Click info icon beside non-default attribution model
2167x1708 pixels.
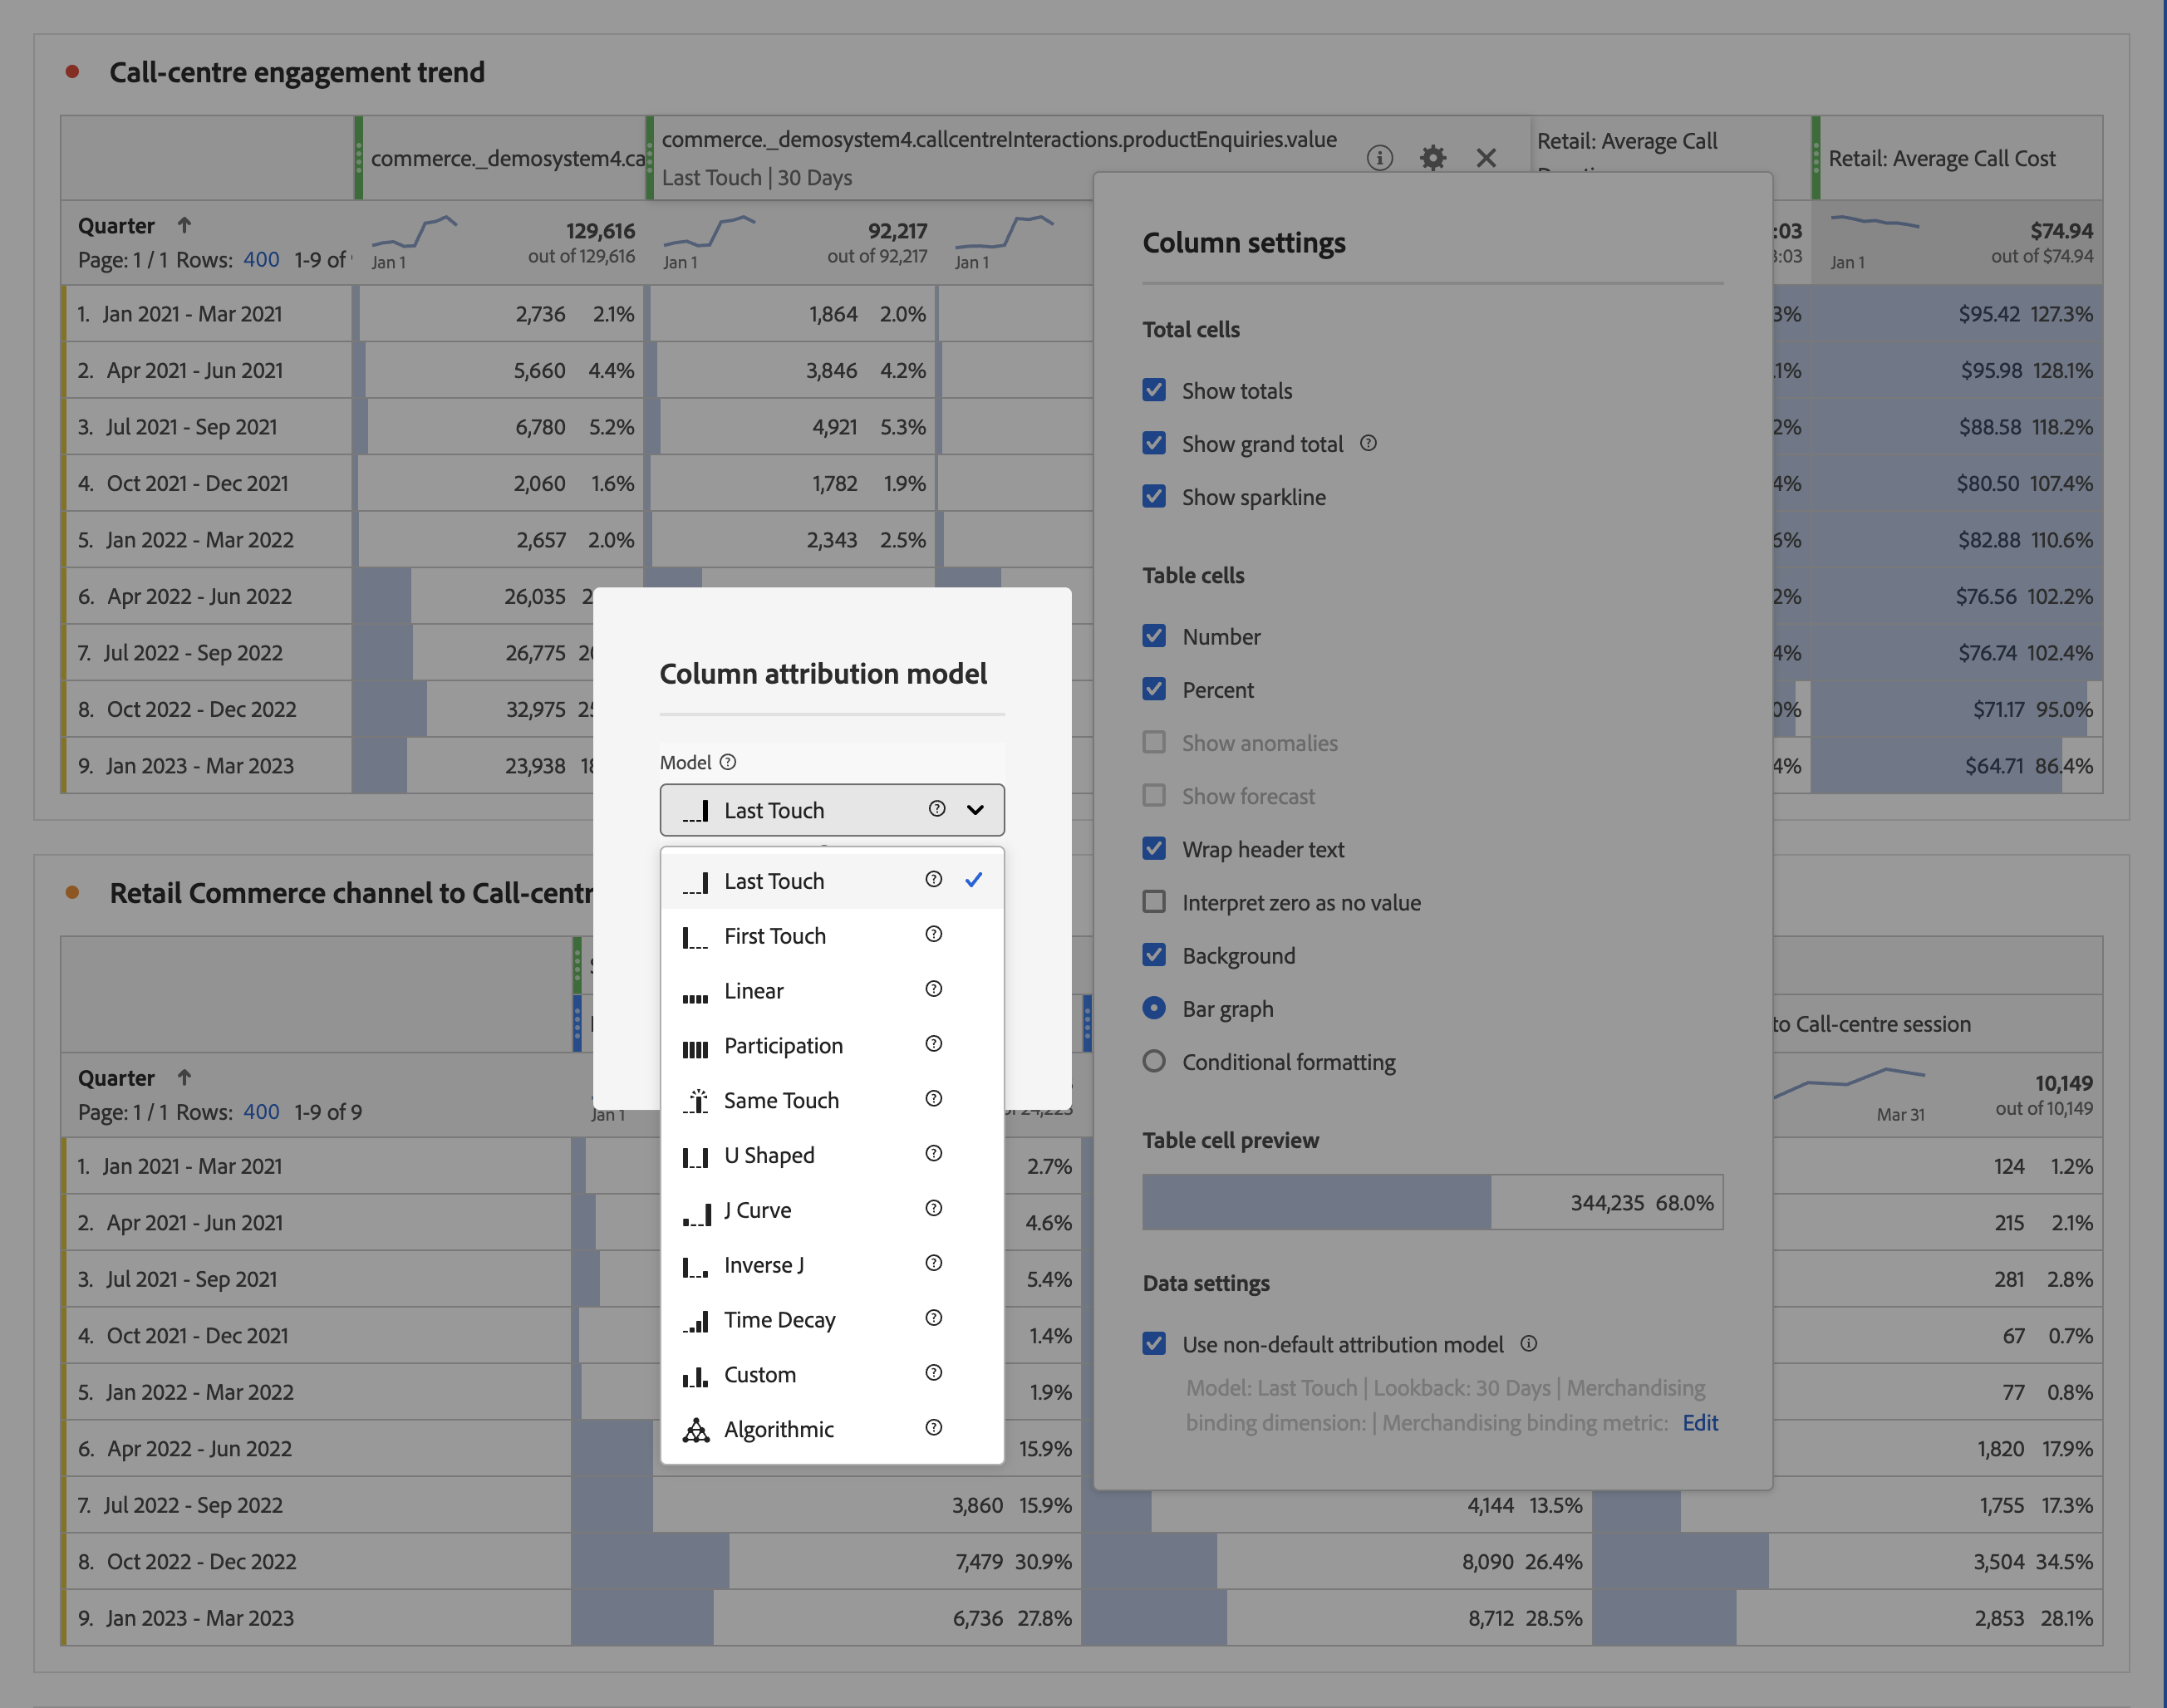(x=1528, y=1344)
